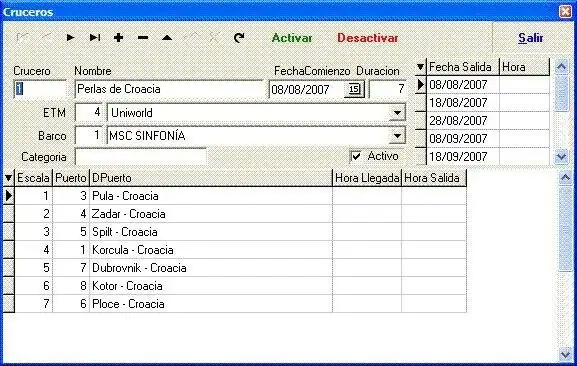The height and width of the screenshot is (366, 577).
Task: Click the DPuerto column header
Action: [x=211, y=178]
